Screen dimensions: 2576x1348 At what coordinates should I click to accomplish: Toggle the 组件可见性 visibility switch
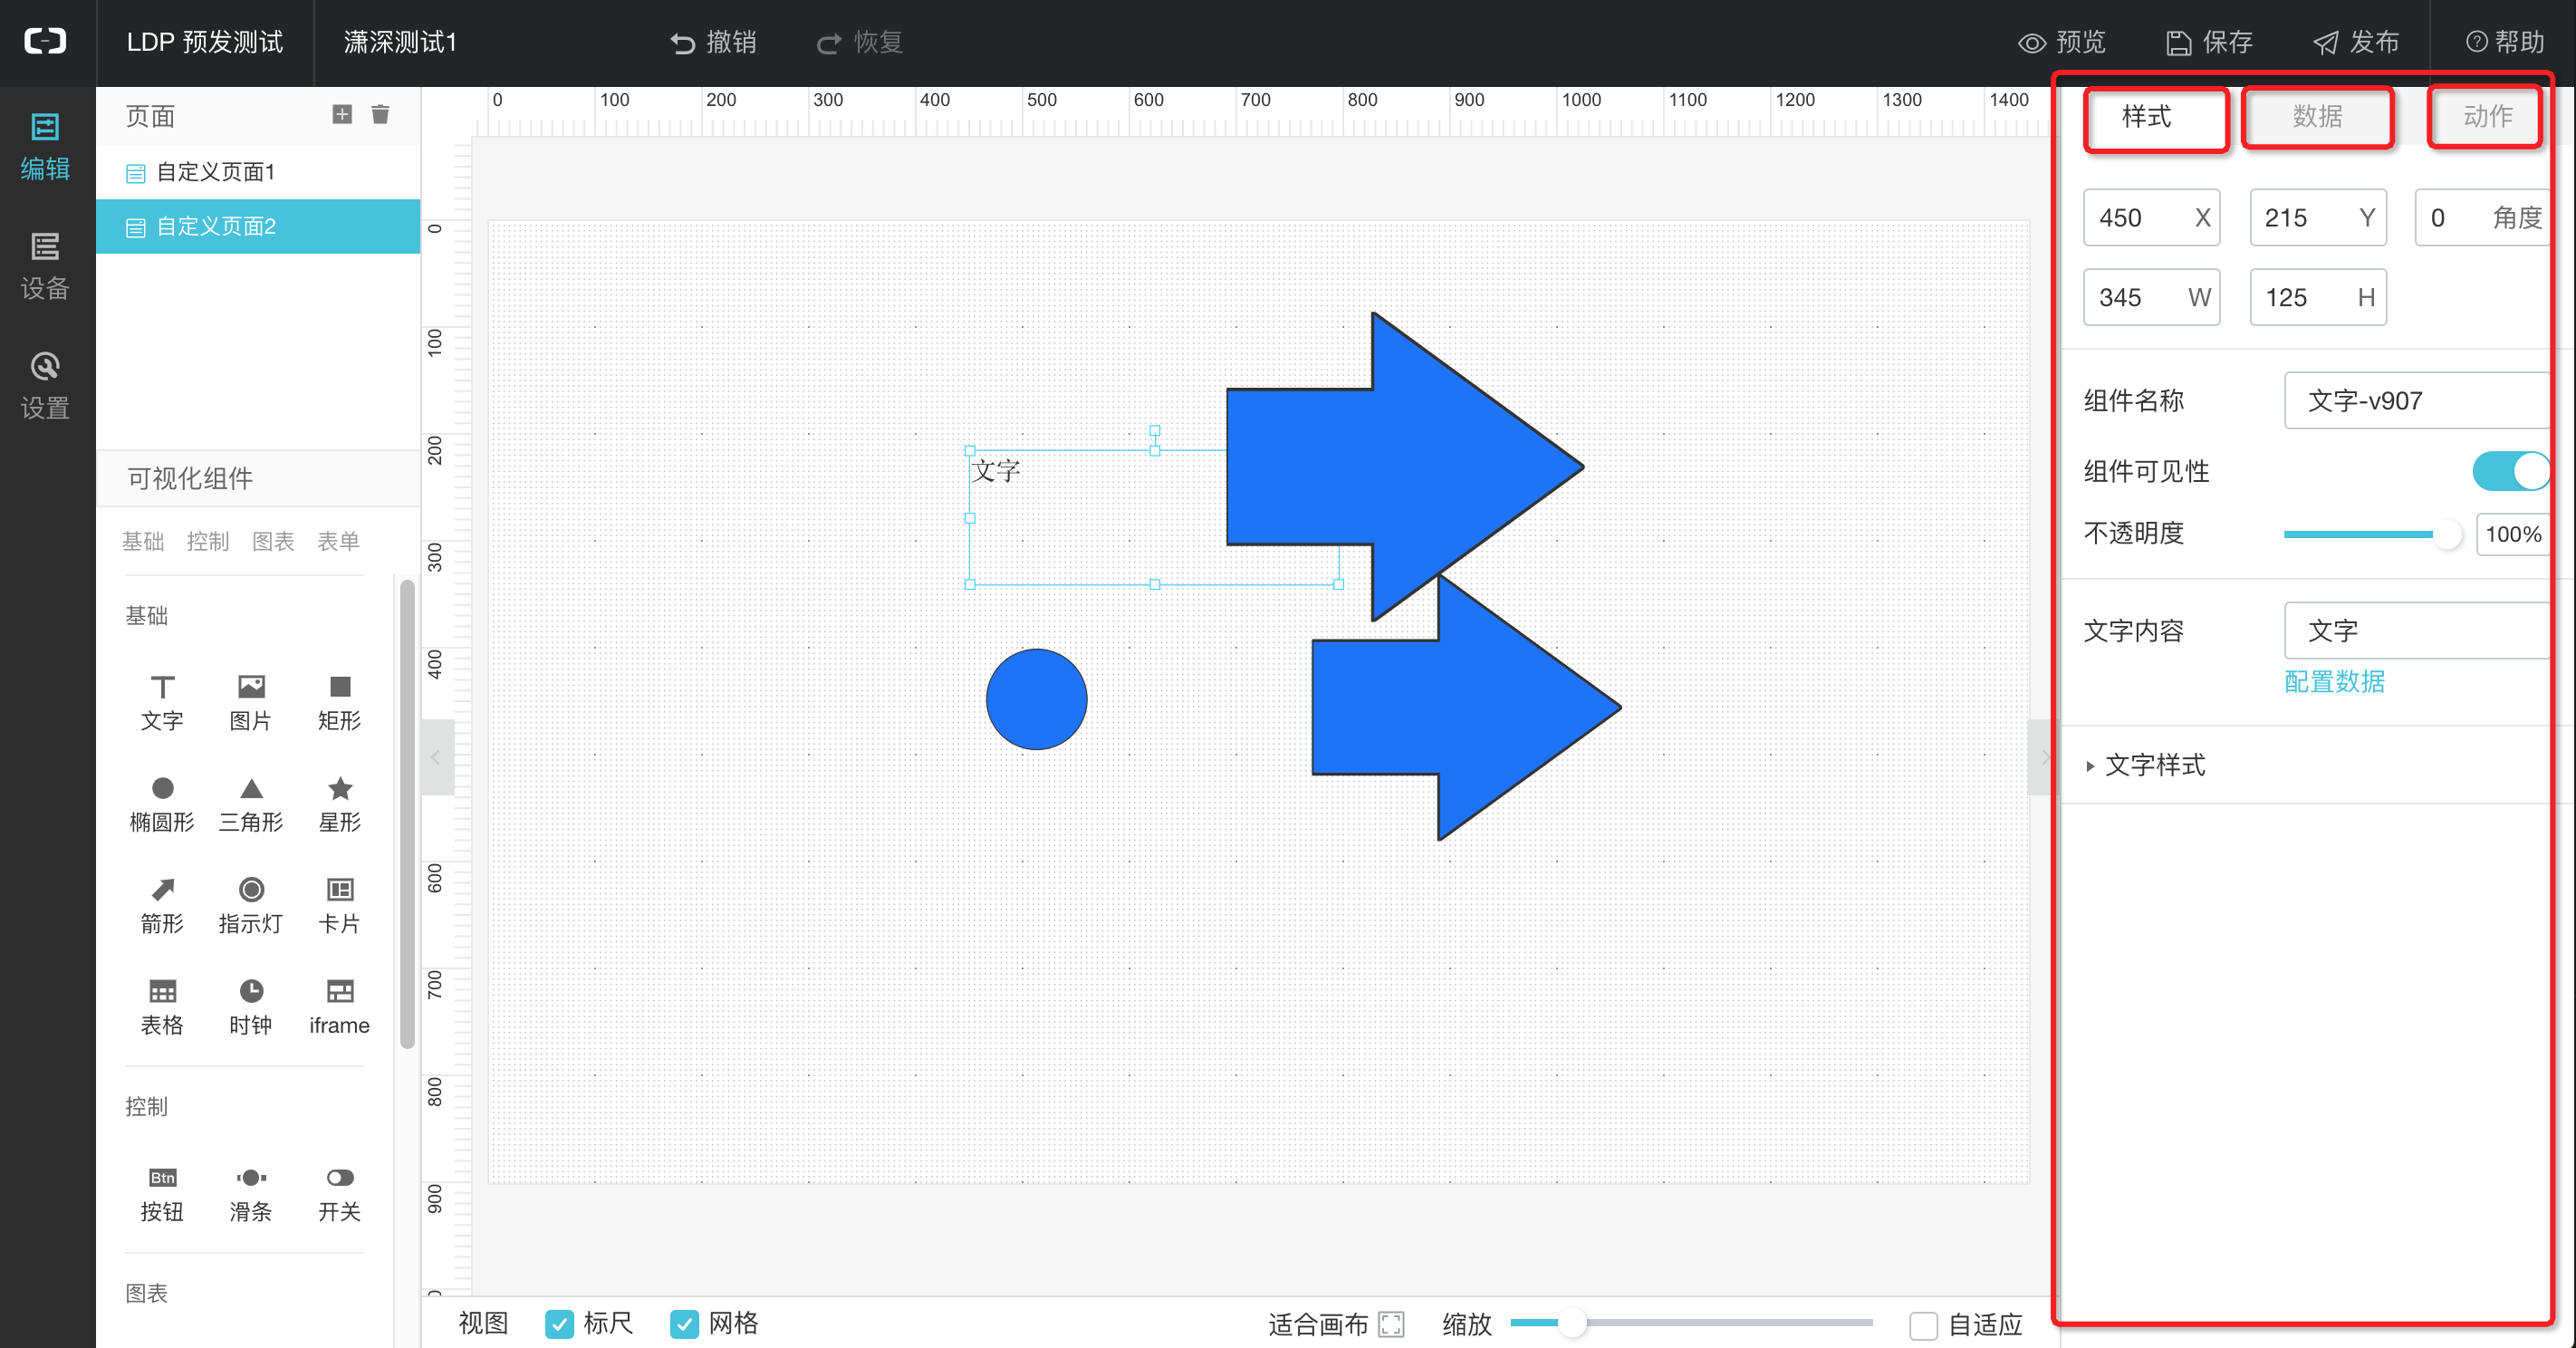click(2510, 471)
